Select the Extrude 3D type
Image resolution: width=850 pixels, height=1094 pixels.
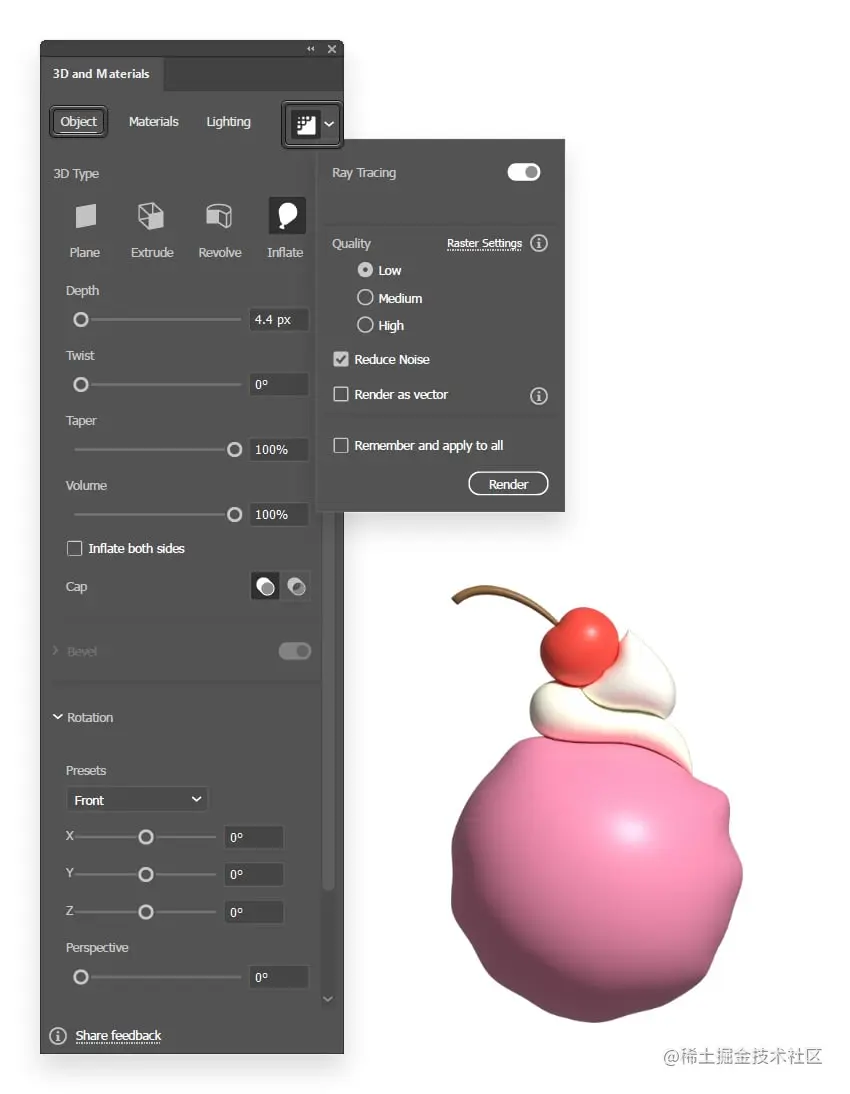click(x=152, y=215)
